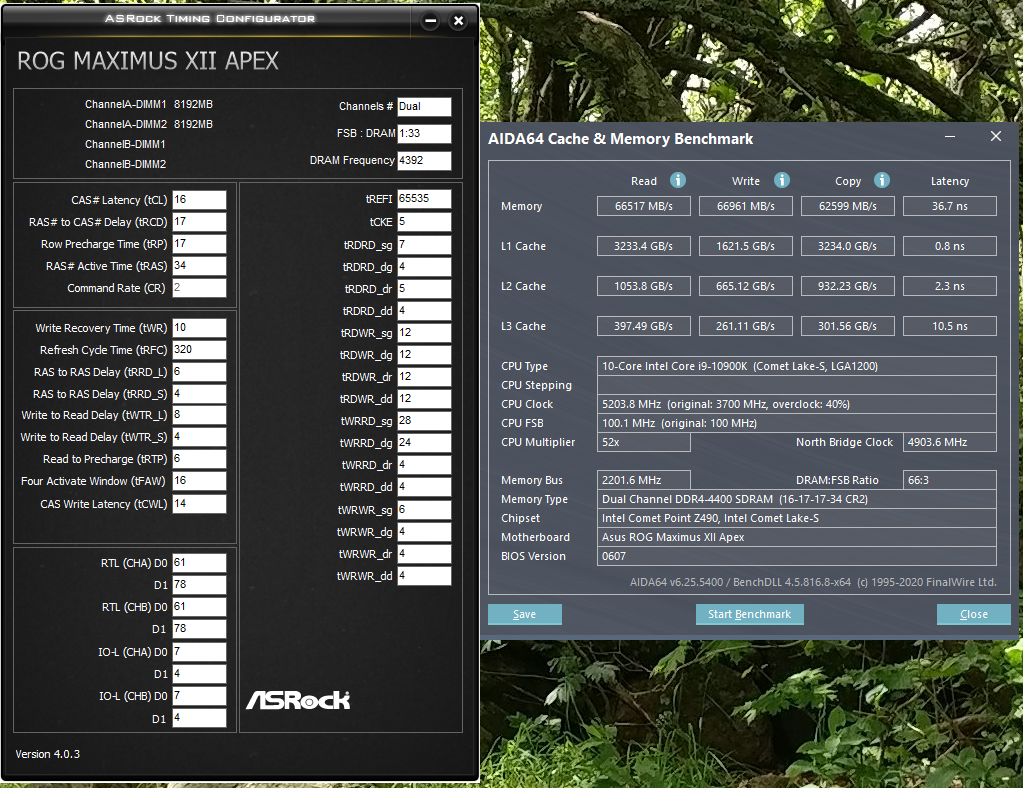
Task: Click the tREFI value field
Action: click(x=424, y=199)
